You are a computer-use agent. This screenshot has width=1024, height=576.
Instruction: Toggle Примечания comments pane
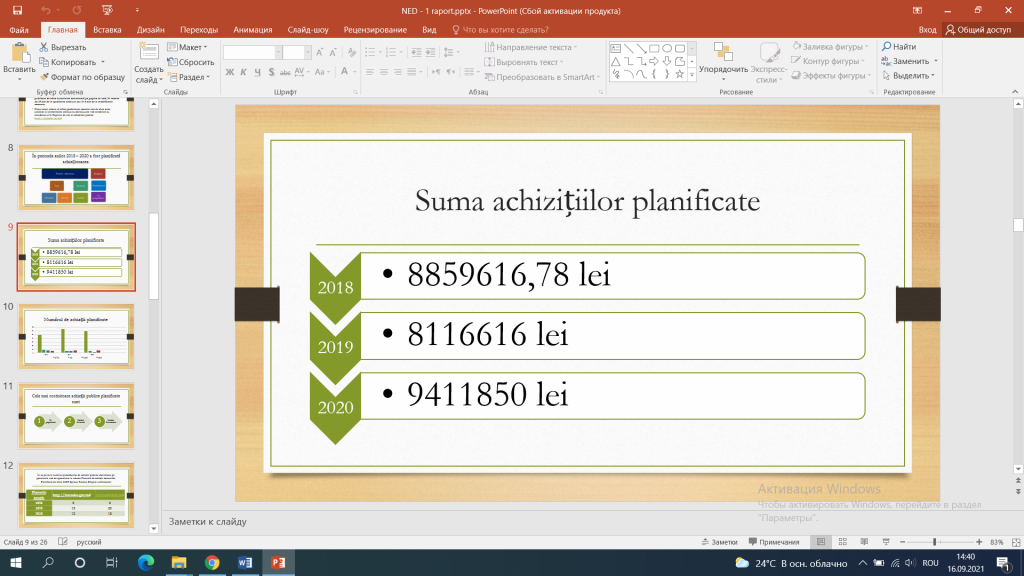click(774, 542)
